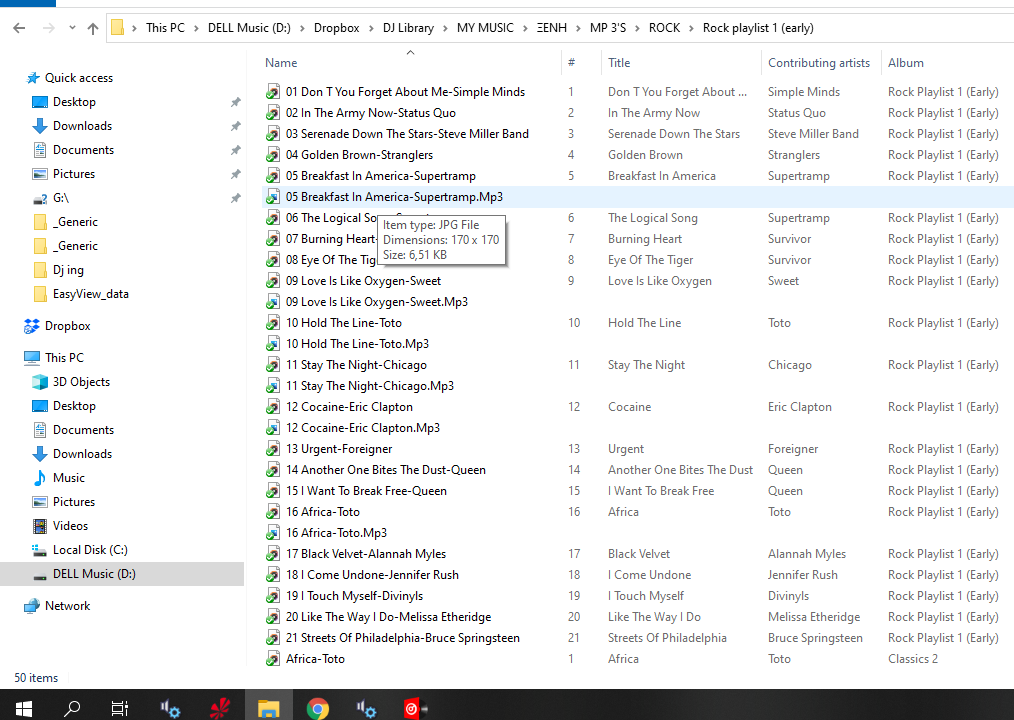Click the red target taskbar icon
The height and width of the screenshot is (720, 1014).
pos(415,708)
